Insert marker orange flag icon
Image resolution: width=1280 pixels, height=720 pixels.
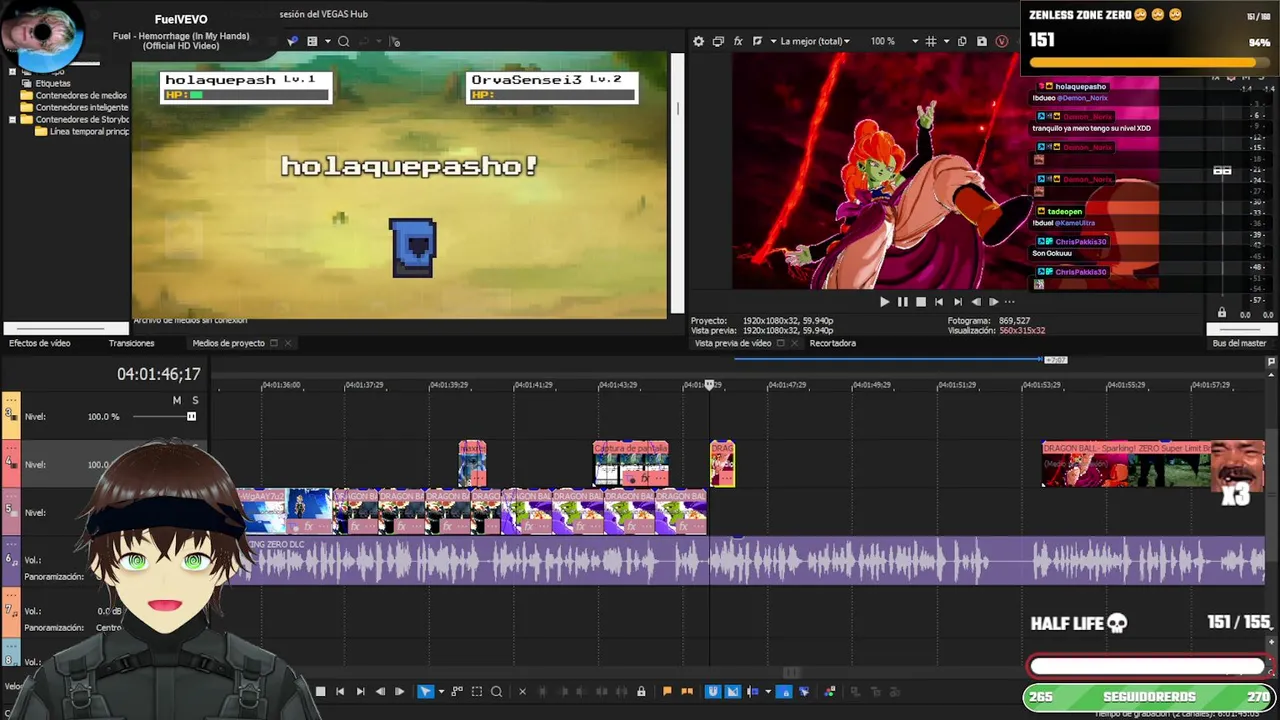click(x=667, y=691)
